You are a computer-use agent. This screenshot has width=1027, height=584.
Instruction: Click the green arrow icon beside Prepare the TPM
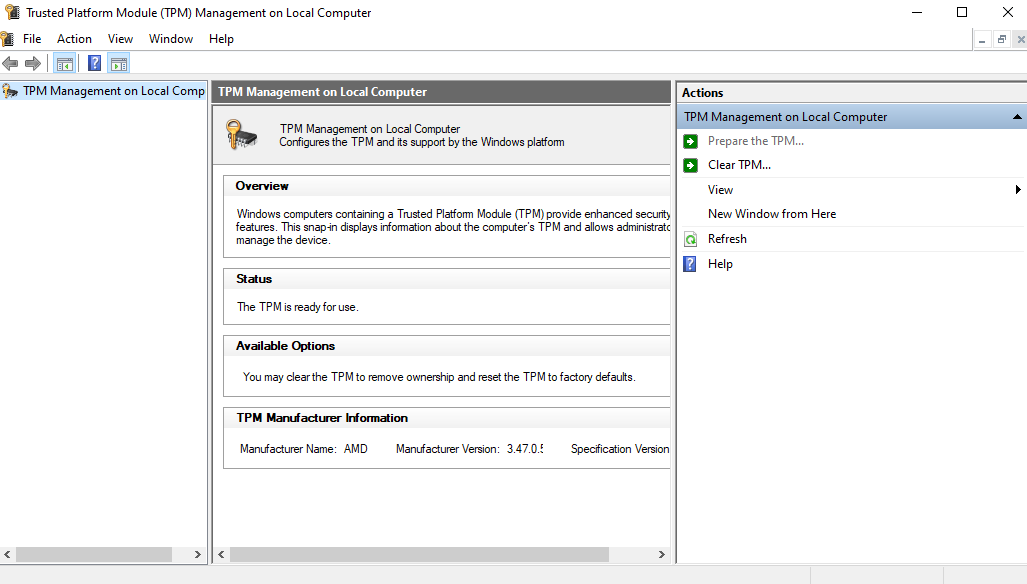[x=690, y=141]
